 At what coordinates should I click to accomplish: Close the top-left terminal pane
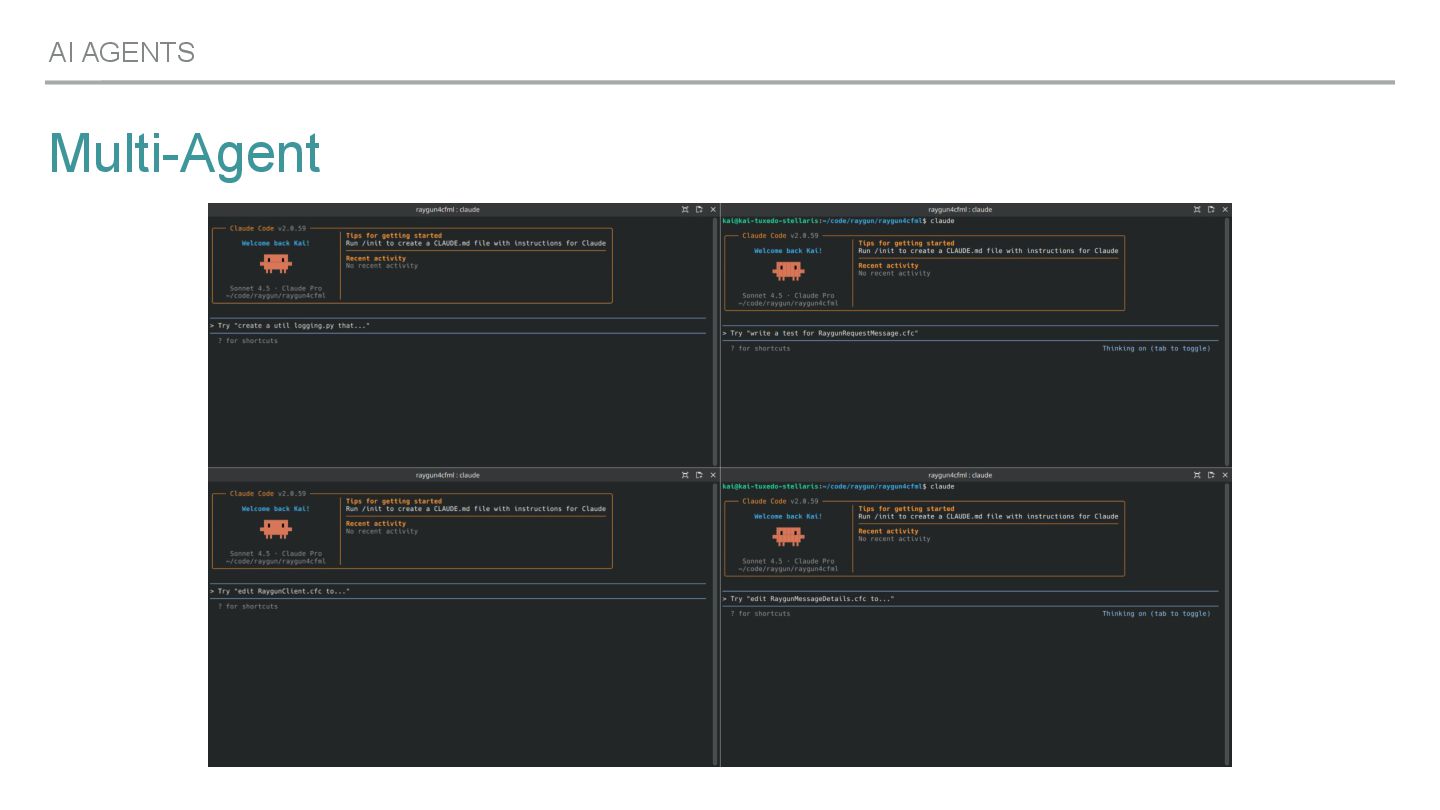pos(713,210)
